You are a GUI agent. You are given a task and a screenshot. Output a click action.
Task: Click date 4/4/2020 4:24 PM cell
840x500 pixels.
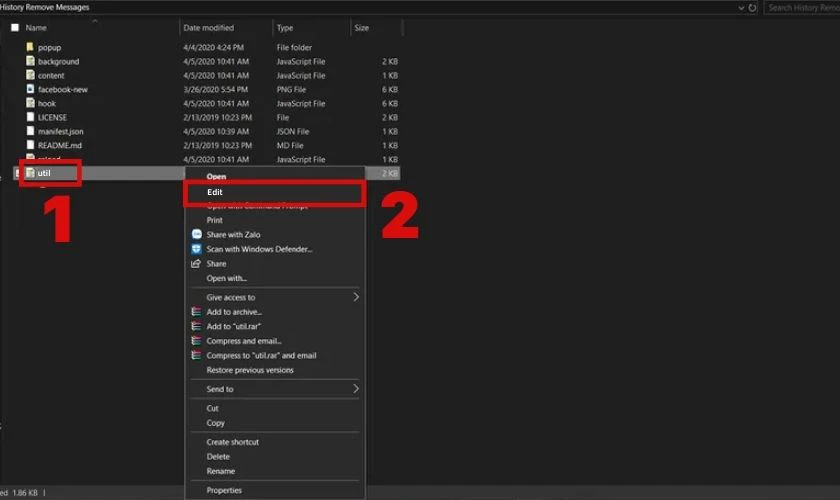[x=213, y=47]
